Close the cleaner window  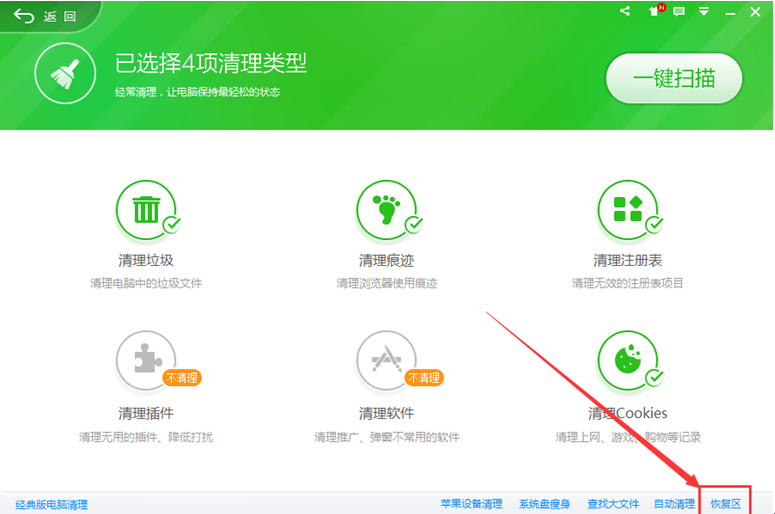point(755,12)
